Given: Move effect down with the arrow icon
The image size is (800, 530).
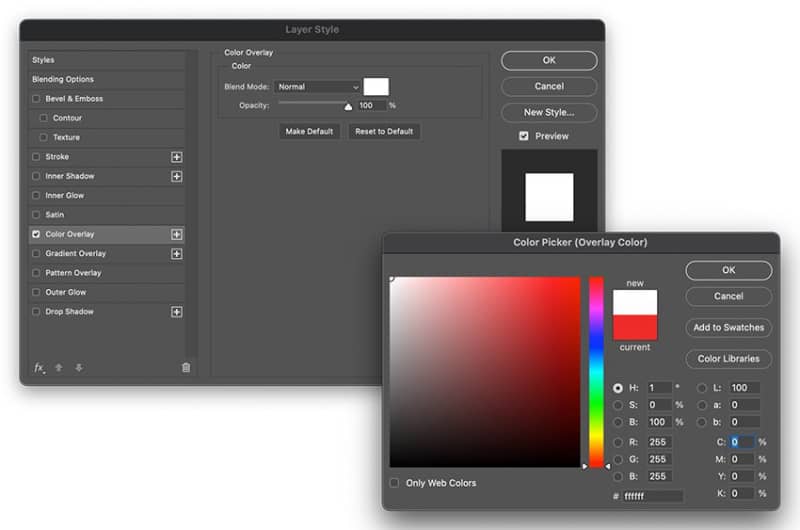Looking at the screenshot, I should [79, 367].
